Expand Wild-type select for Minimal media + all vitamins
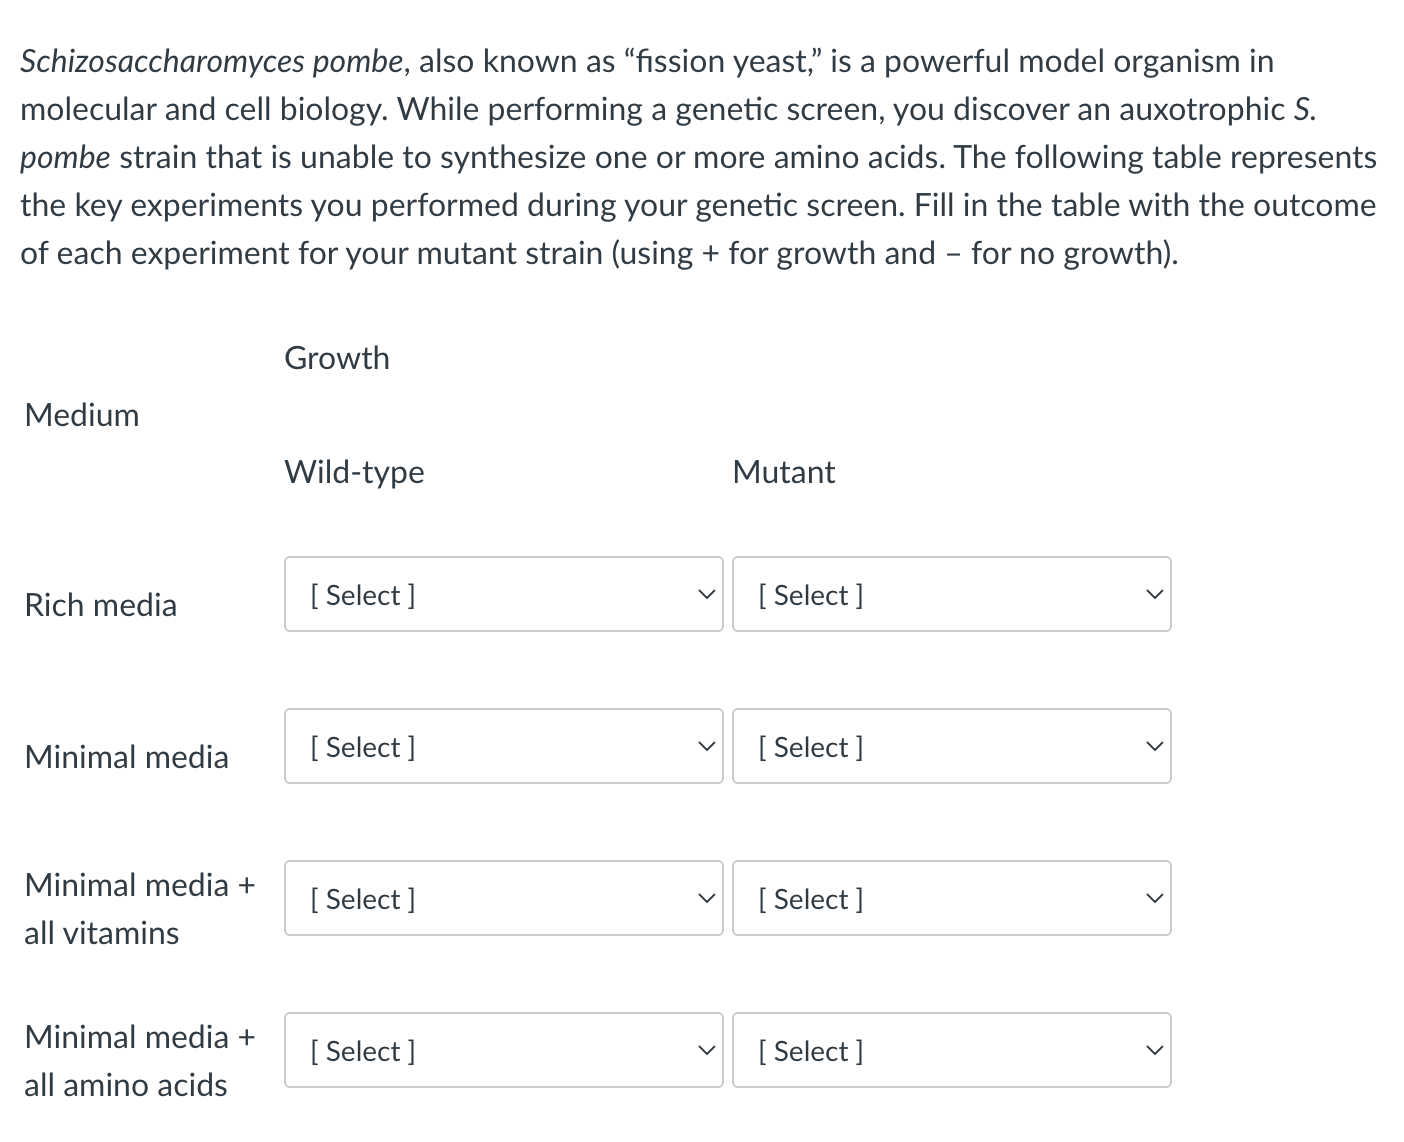 coord(503,898)
